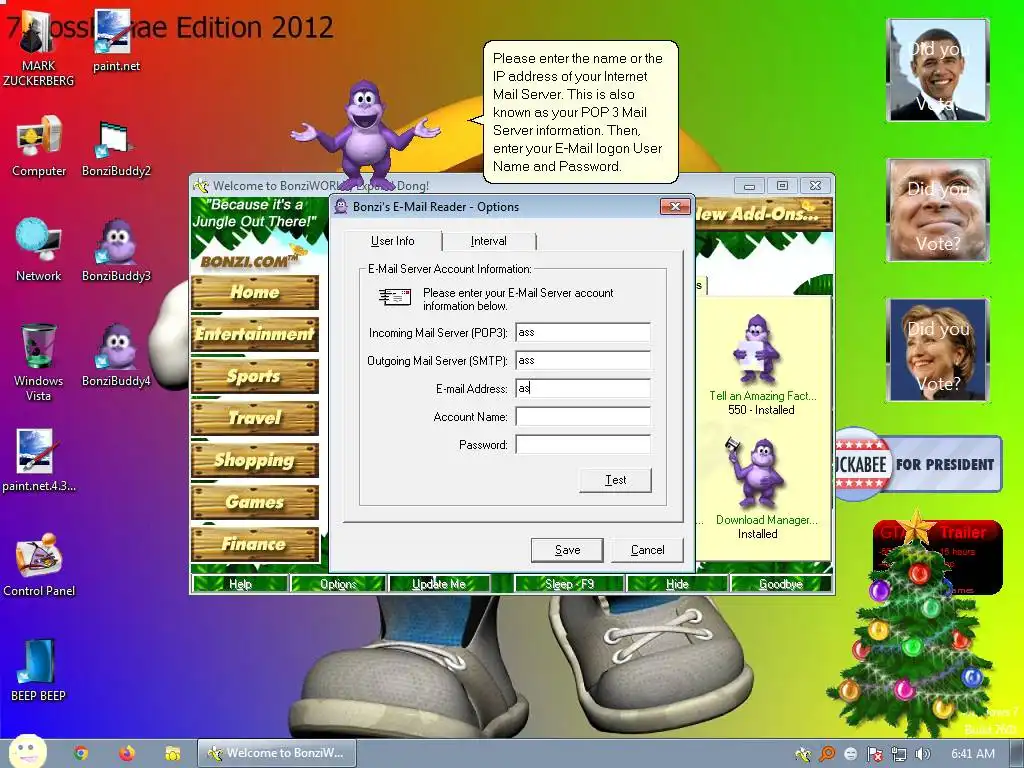Switch to the Interval tab
The image size is (1024, 768).
[x=488, y=241]
